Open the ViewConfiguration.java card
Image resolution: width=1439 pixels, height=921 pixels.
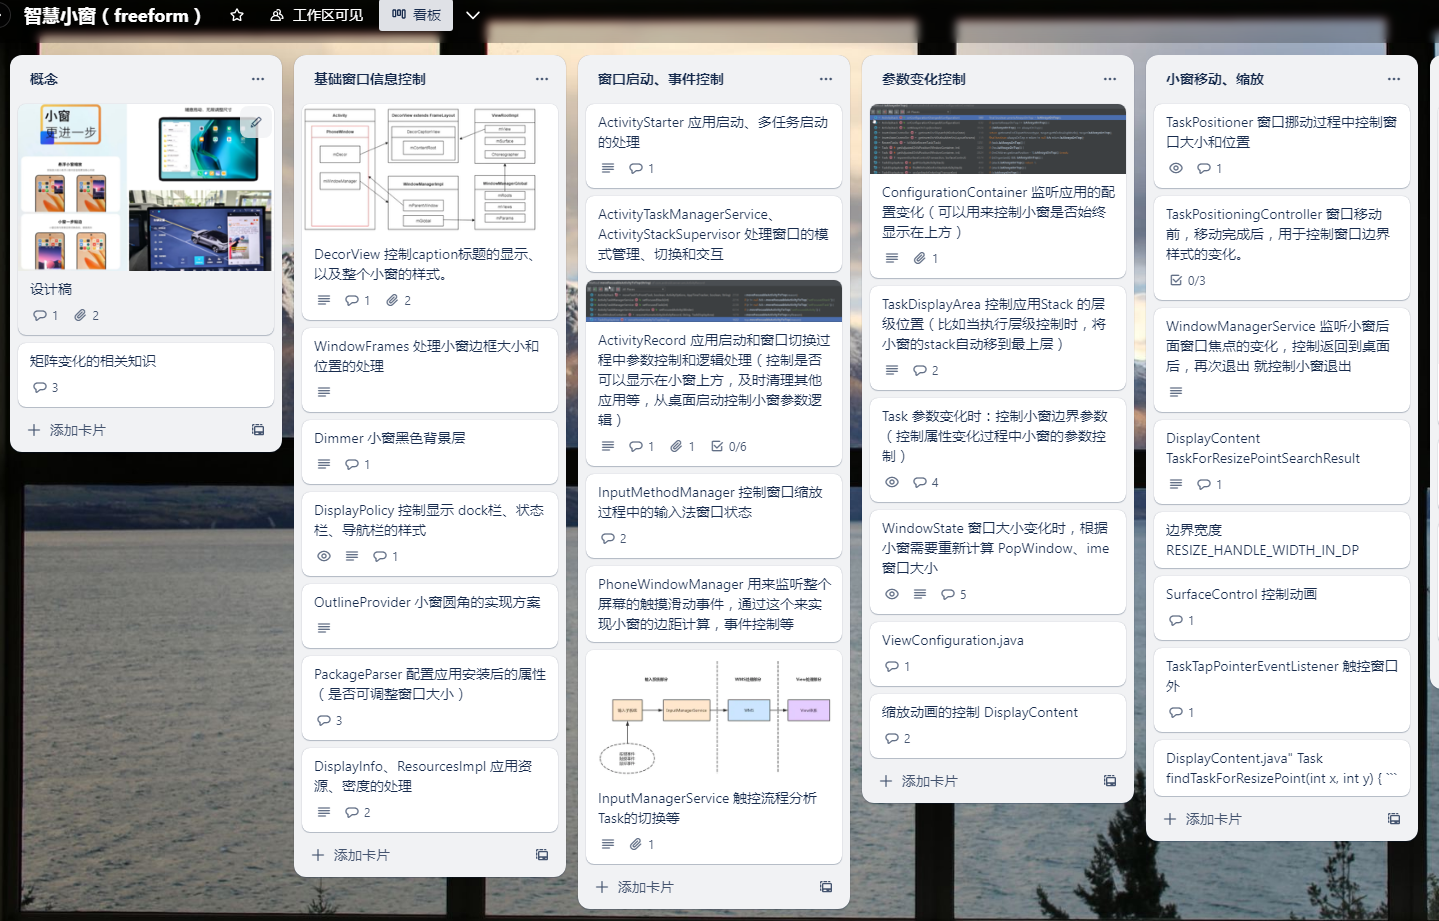pos(998,653)
